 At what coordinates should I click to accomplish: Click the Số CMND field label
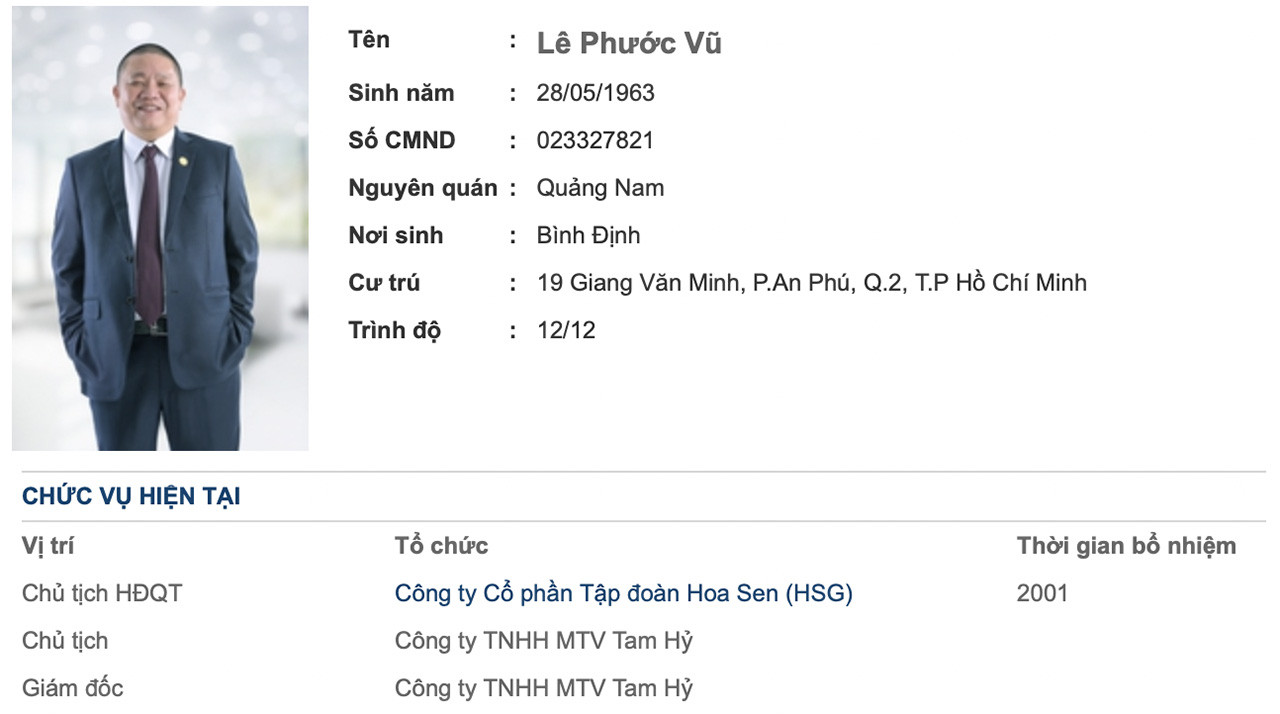coord(401,140)
